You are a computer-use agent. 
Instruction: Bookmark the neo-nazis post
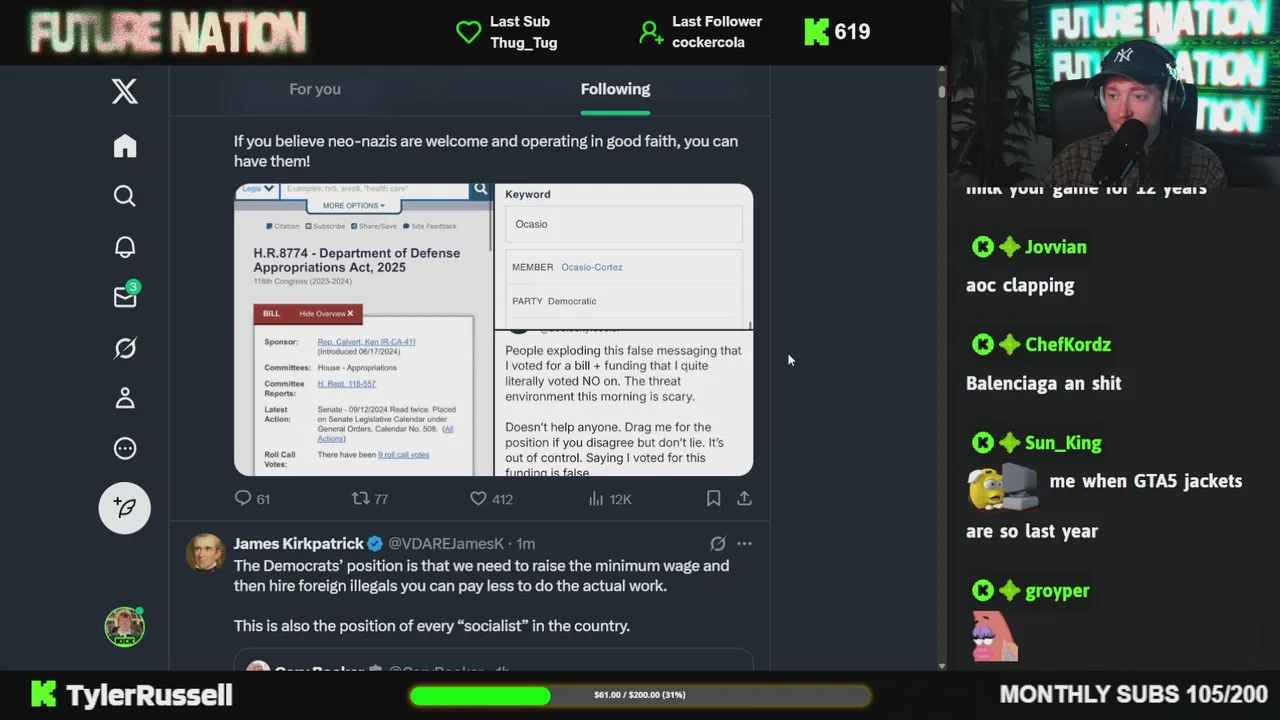(713, 498)
